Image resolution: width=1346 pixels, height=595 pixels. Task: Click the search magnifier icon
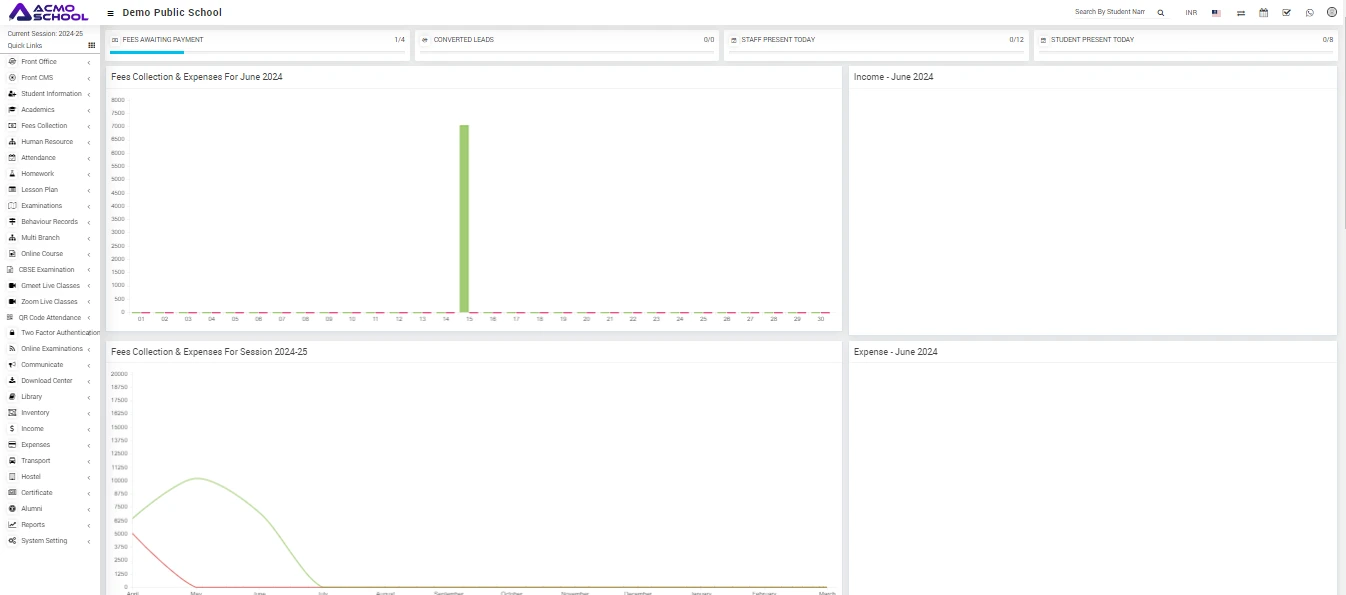pyautogui.click(x=1161, y=13)
